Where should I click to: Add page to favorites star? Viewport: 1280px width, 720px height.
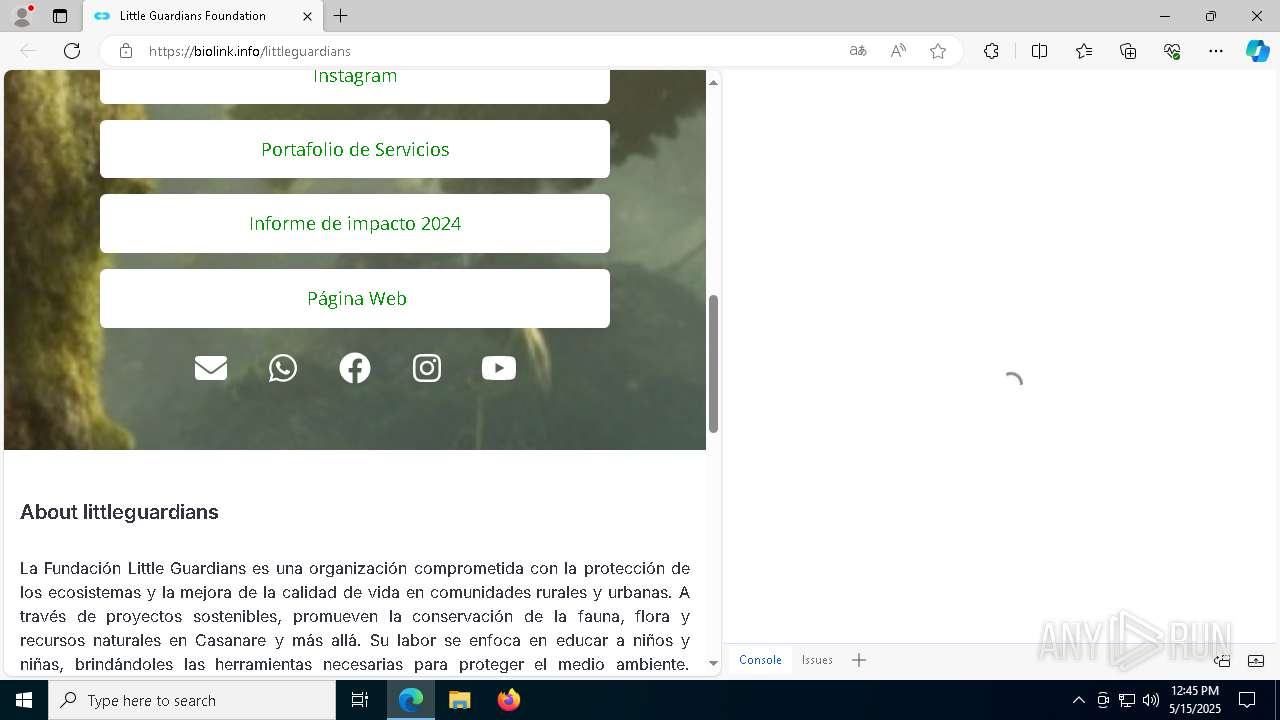point(938,51)
